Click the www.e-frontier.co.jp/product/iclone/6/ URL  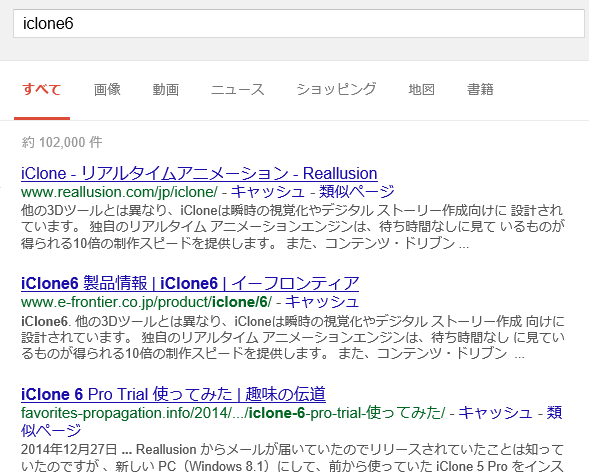pos(146,302)
